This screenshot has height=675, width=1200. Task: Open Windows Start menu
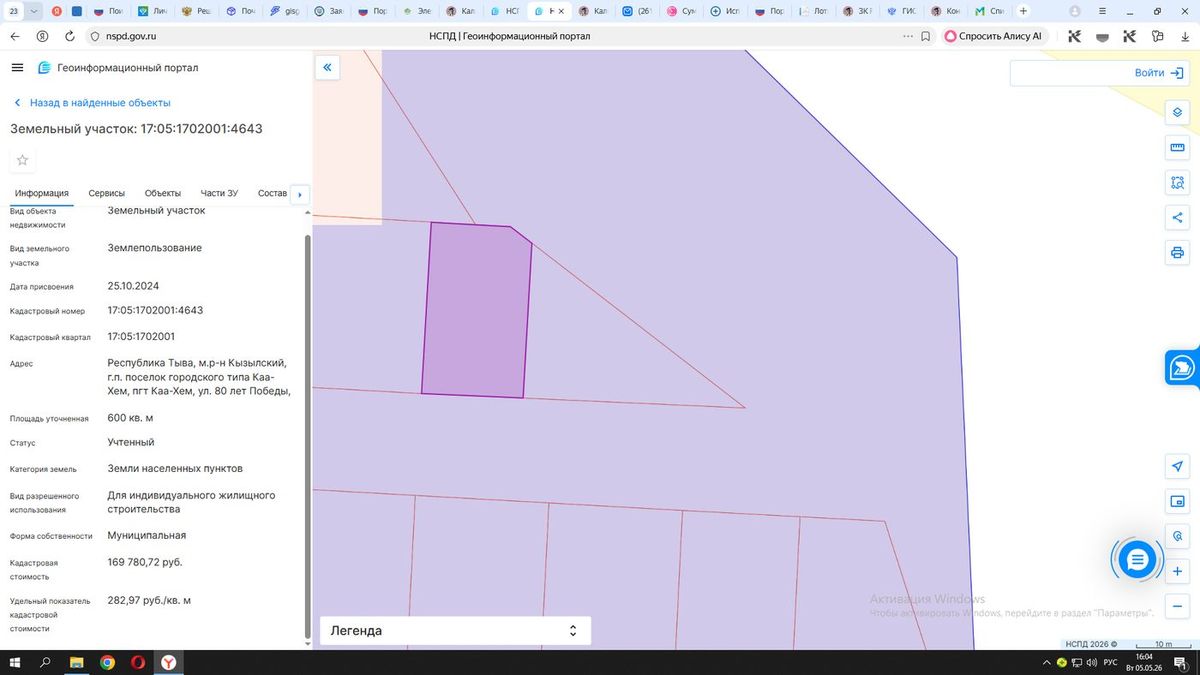click(x=15, y=662)
